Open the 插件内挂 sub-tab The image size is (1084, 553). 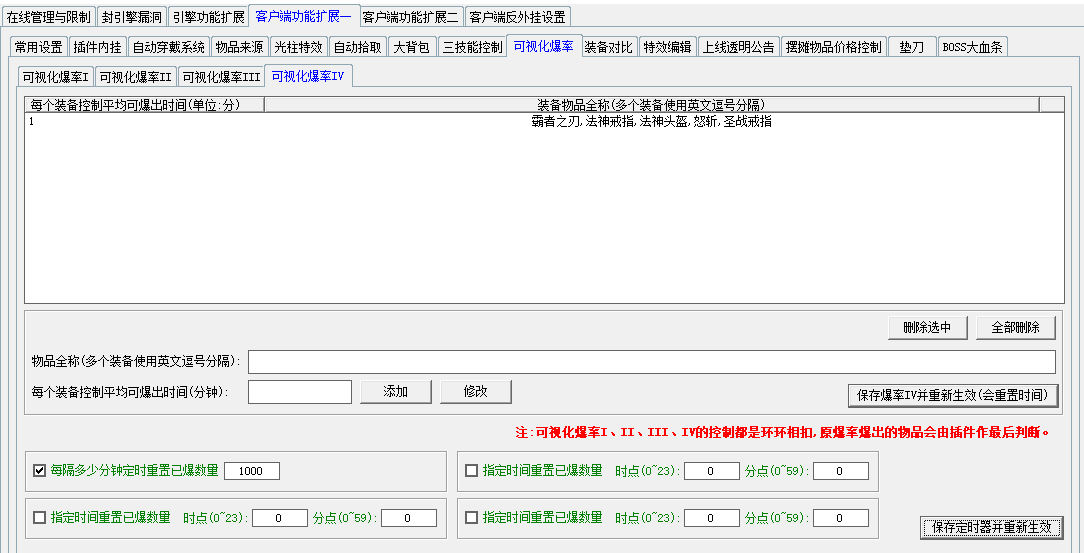pos(97,47)
